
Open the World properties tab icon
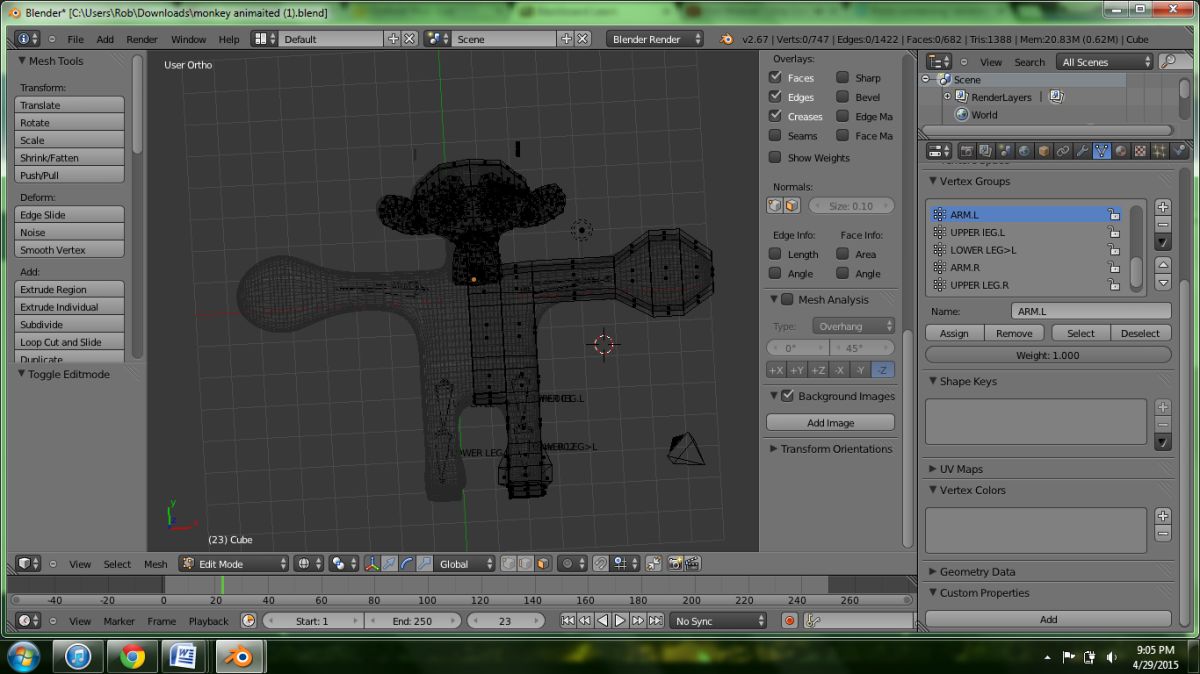[1025, 151]
